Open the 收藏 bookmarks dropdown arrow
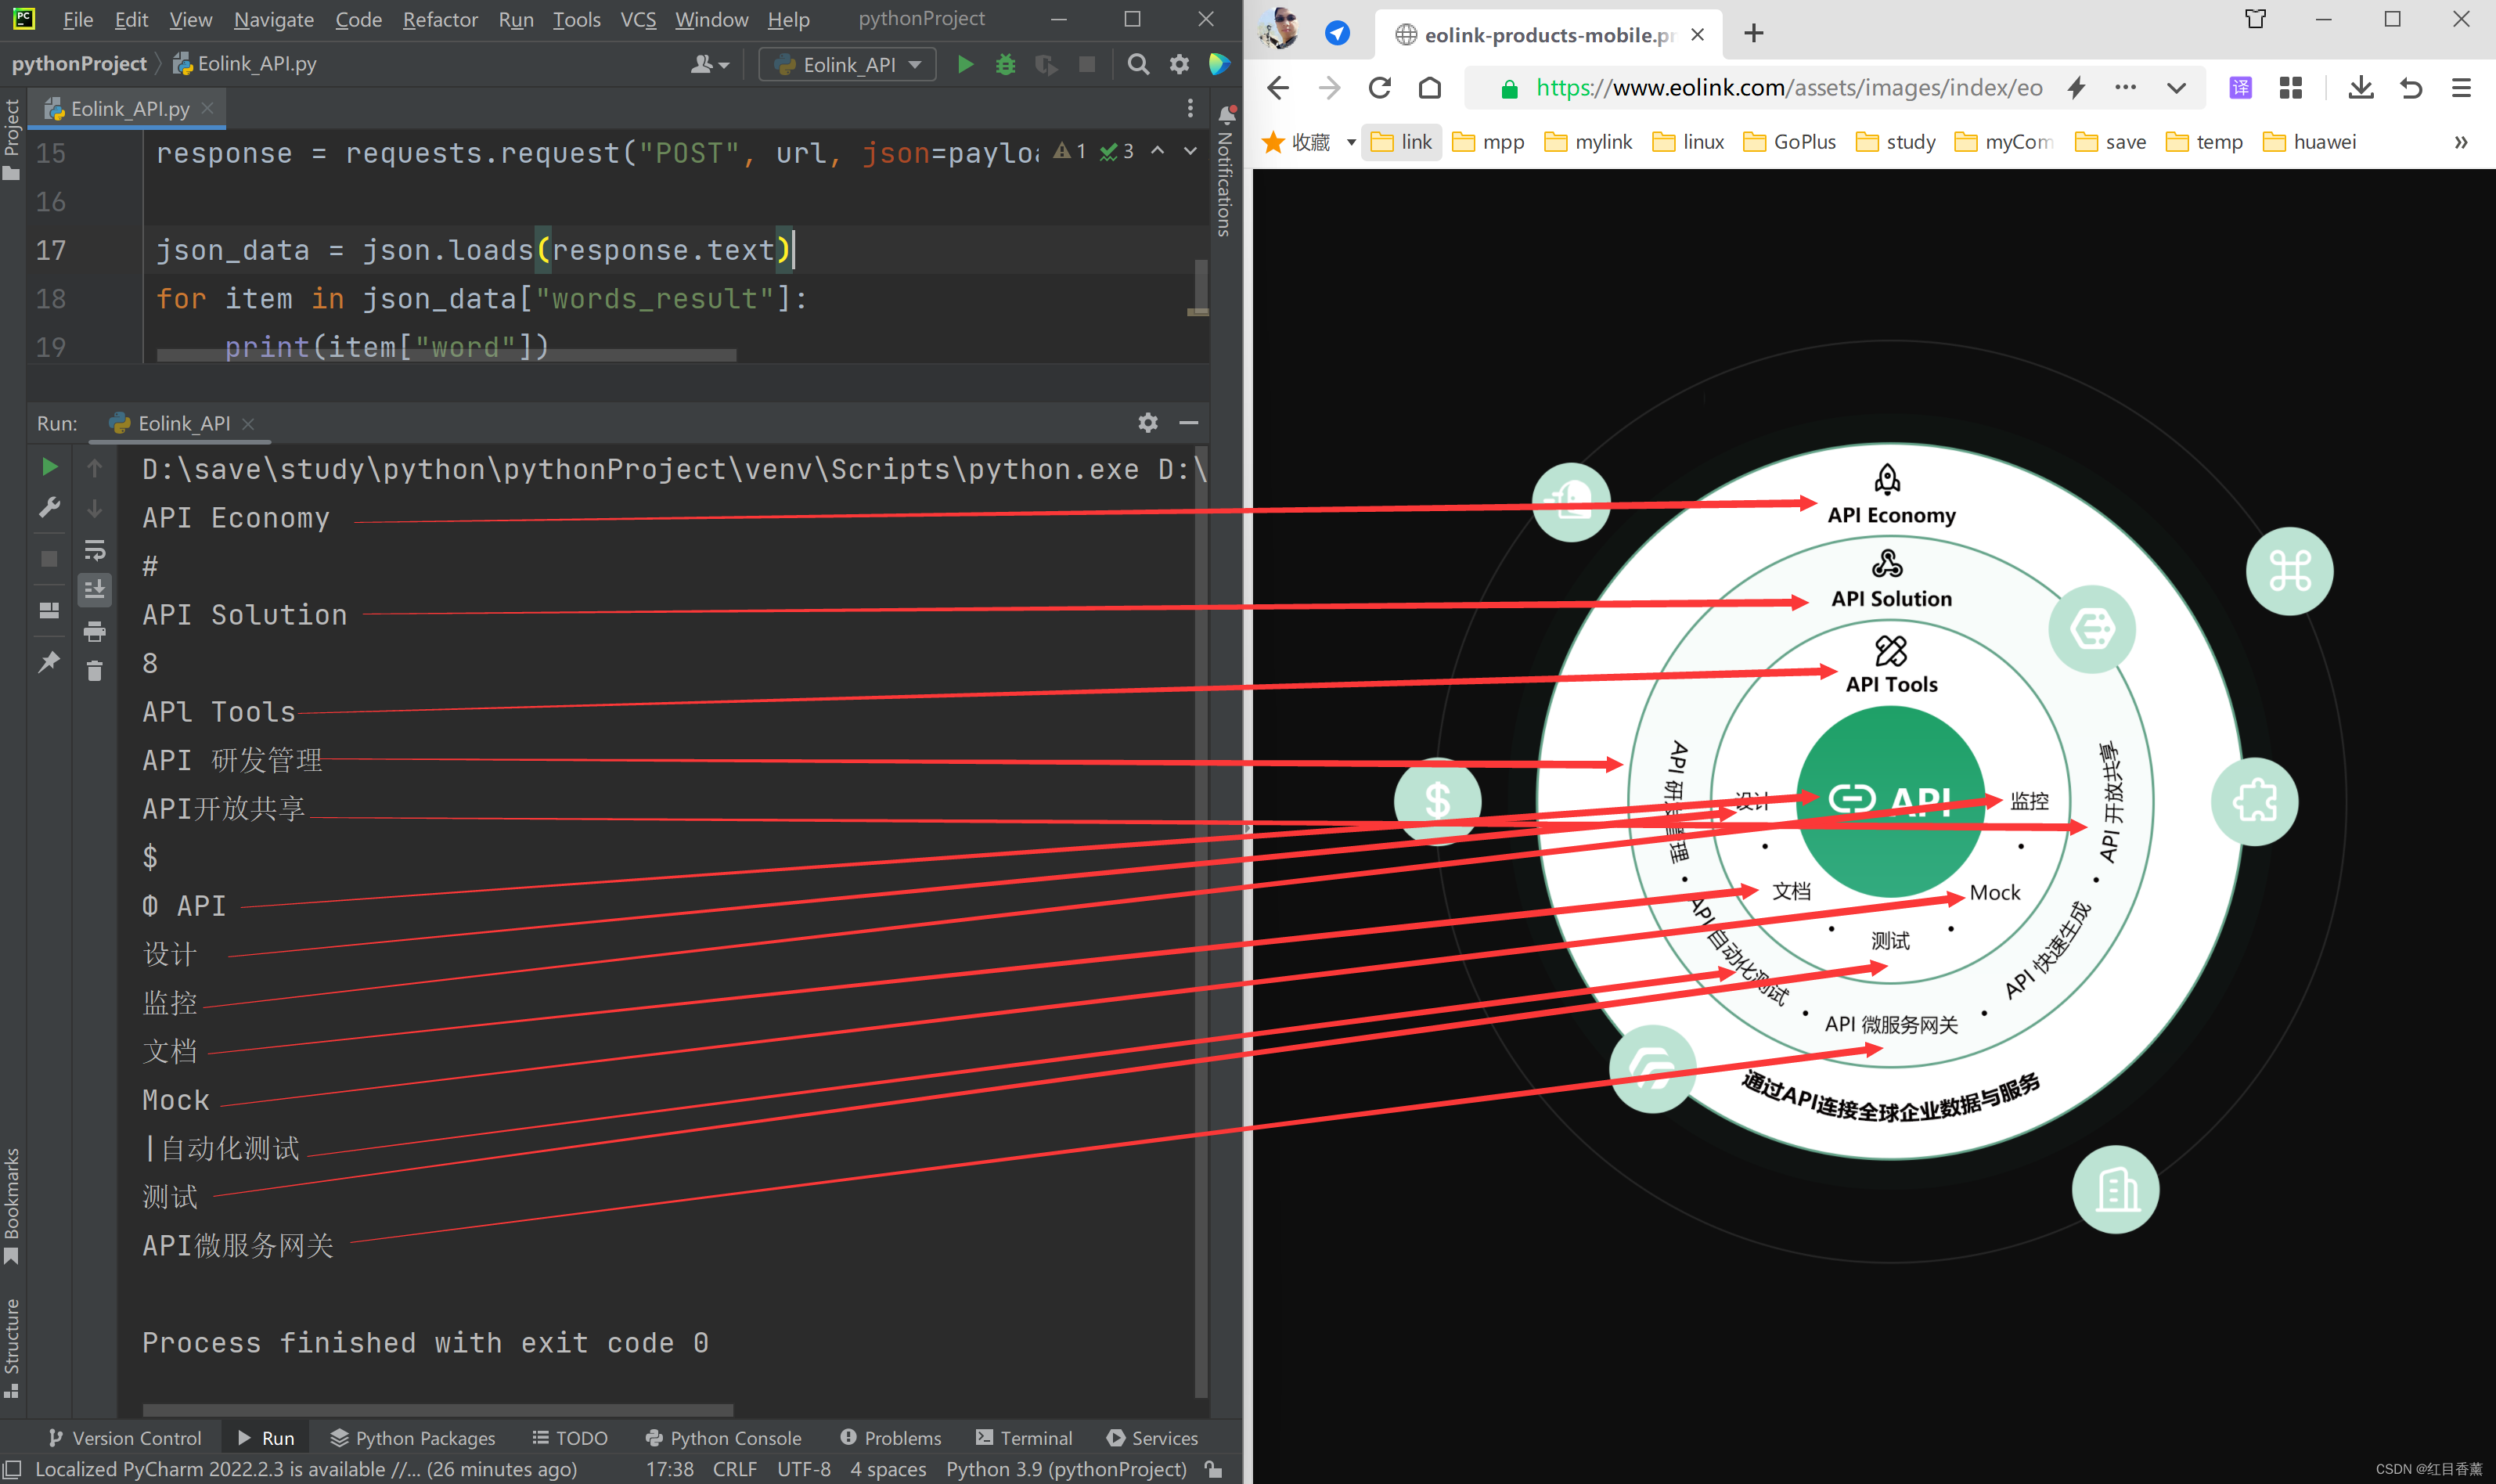 [1351, 142]
